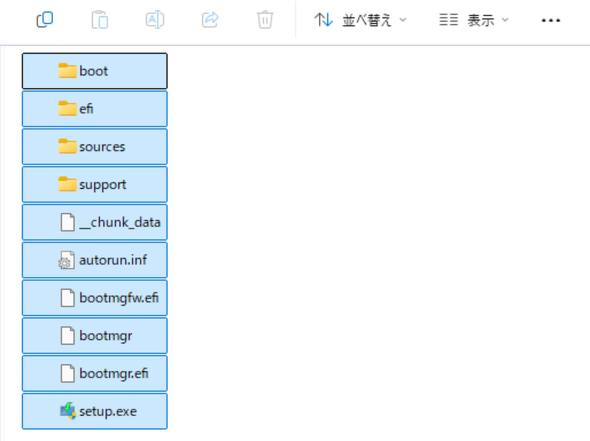Click the Share icon in toolbar

coord(210,20)
